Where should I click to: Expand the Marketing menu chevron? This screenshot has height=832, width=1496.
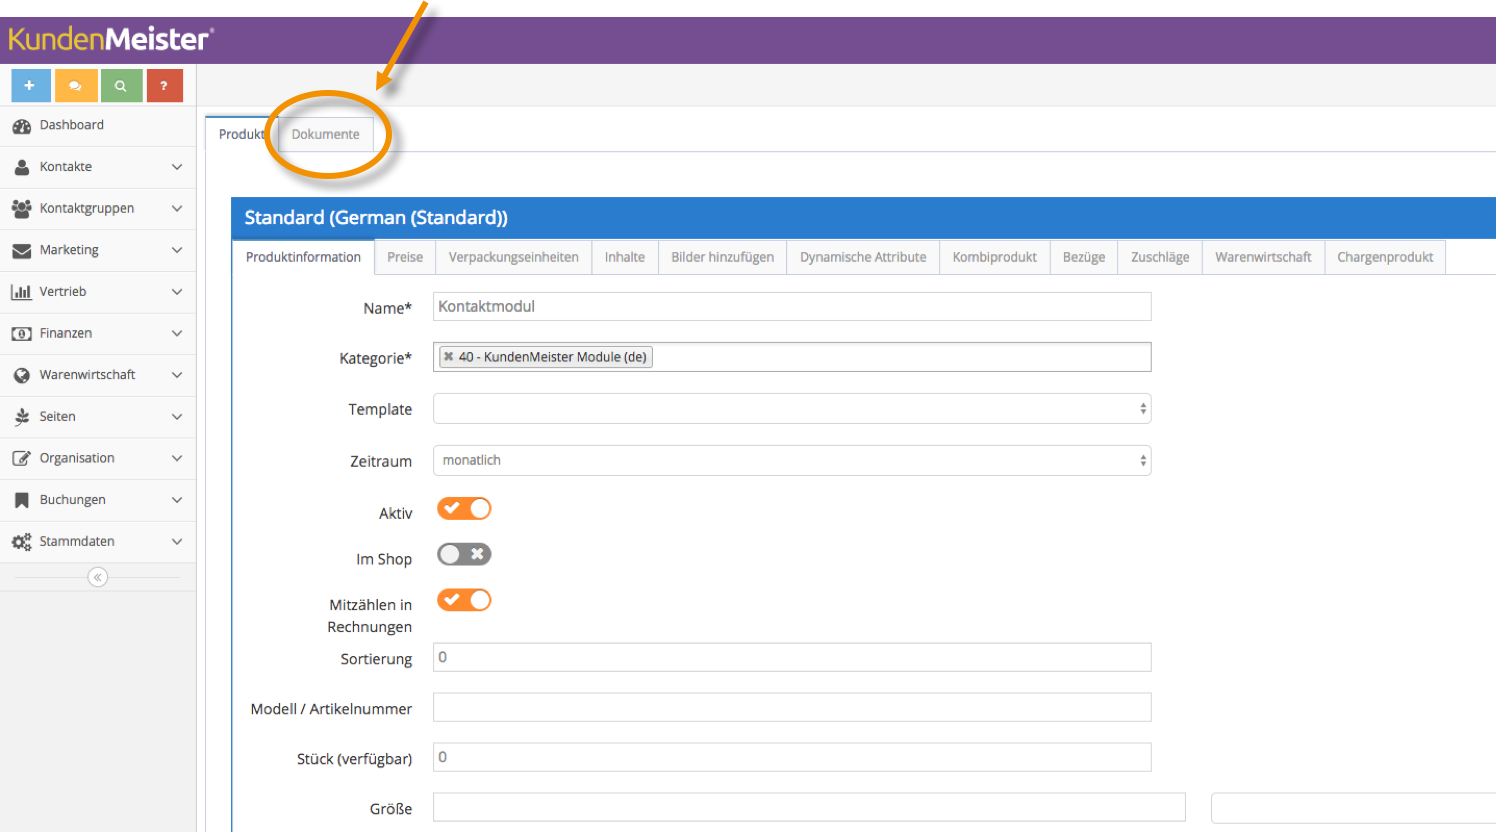pos(177,250)
